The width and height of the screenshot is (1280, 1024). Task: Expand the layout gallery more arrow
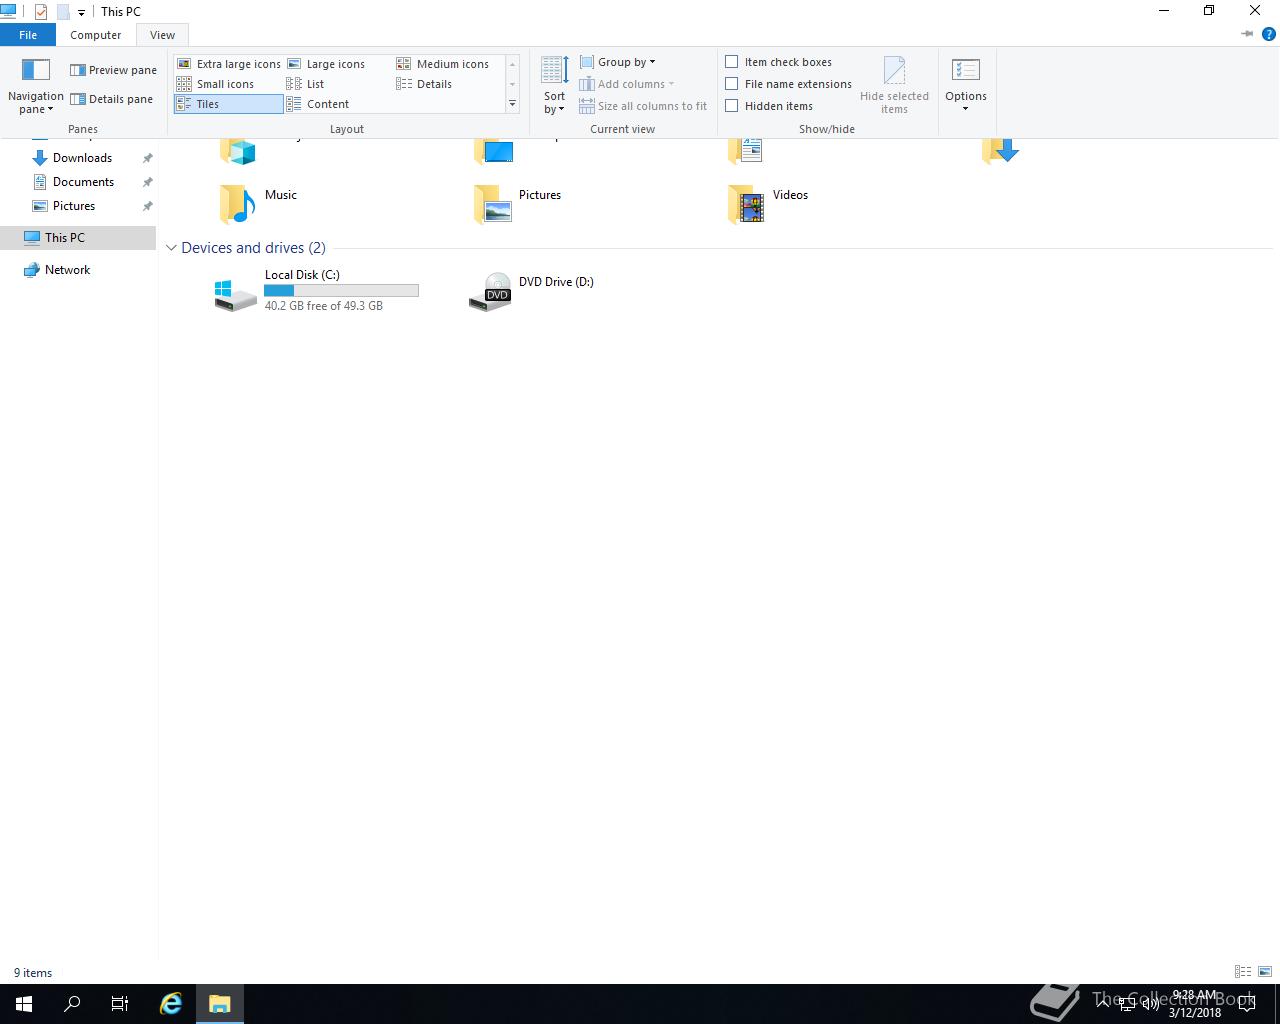(x=512, y=104)
